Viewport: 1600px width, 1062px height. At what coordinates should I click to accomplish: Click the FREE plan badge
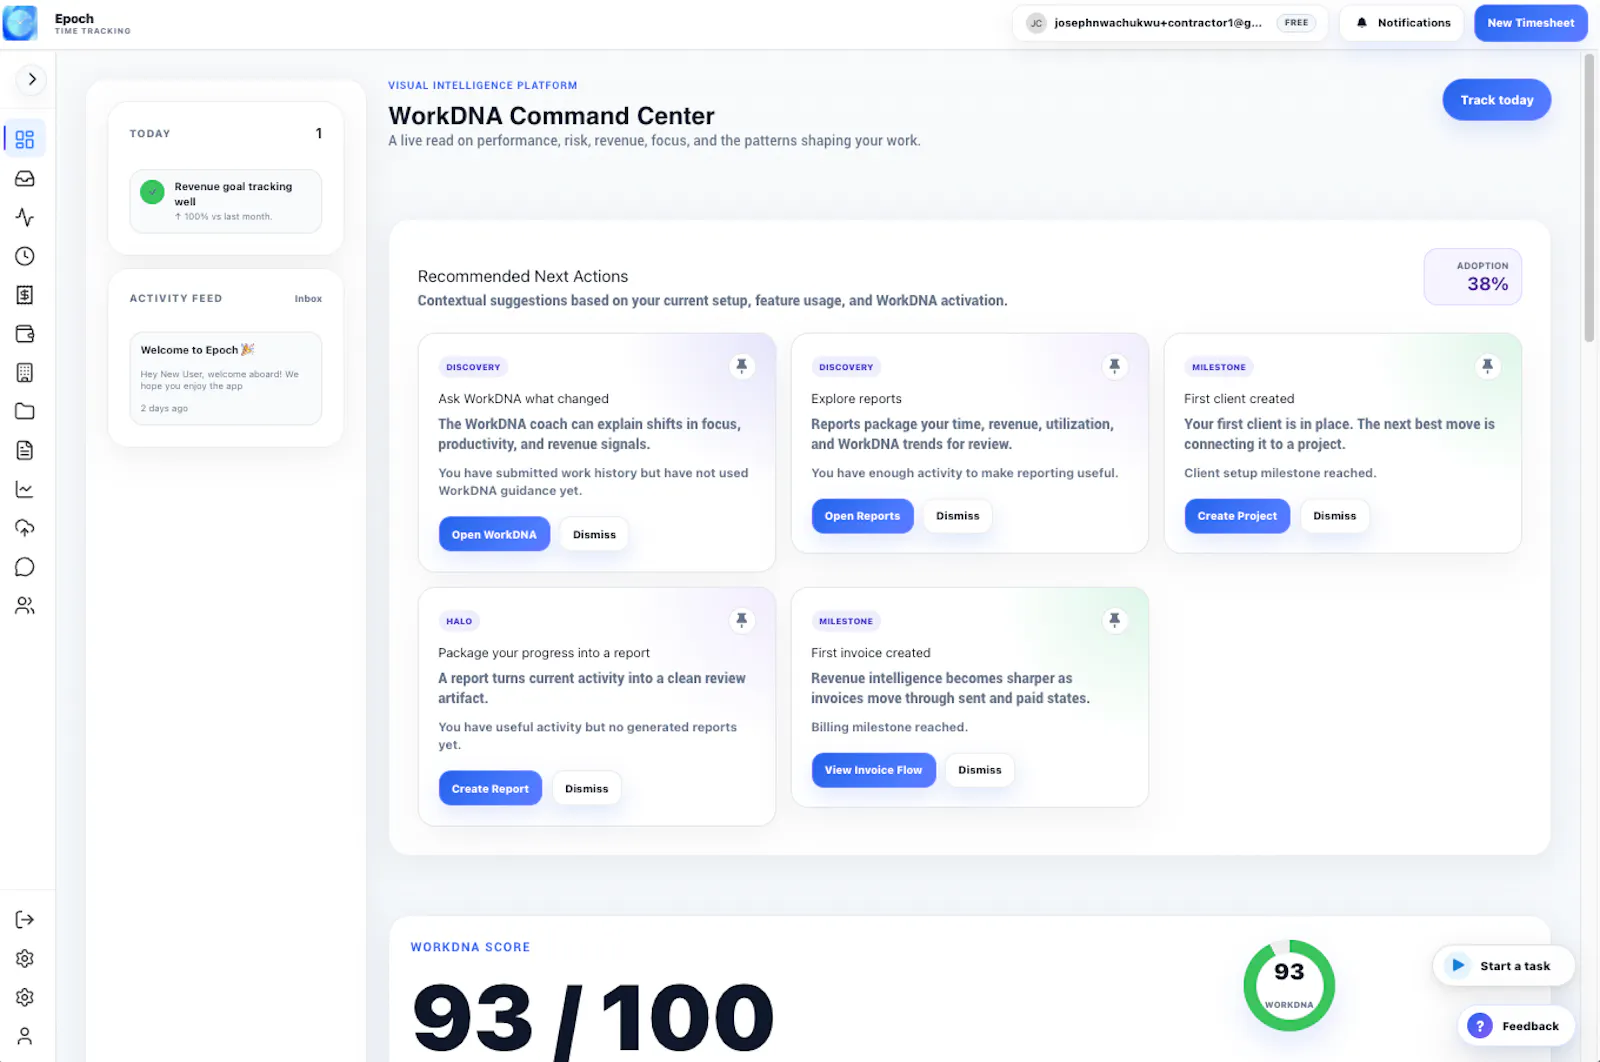pos(1297,23)
